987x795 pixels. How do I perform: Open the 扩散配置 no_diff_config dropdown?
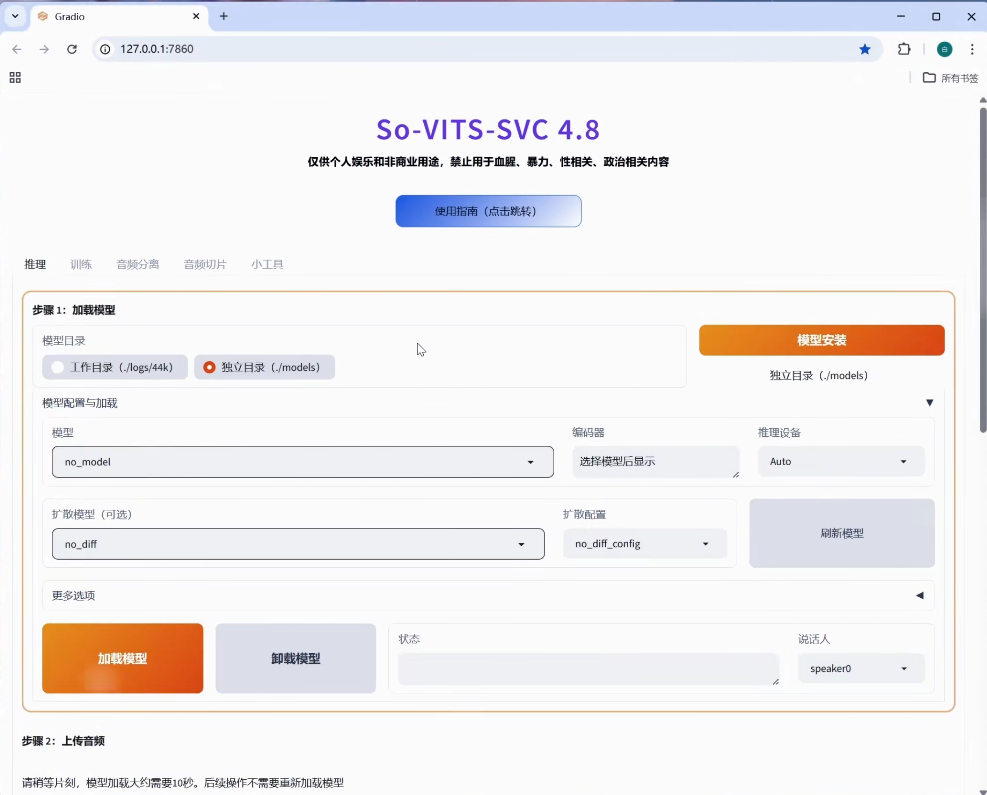(645, 544)
